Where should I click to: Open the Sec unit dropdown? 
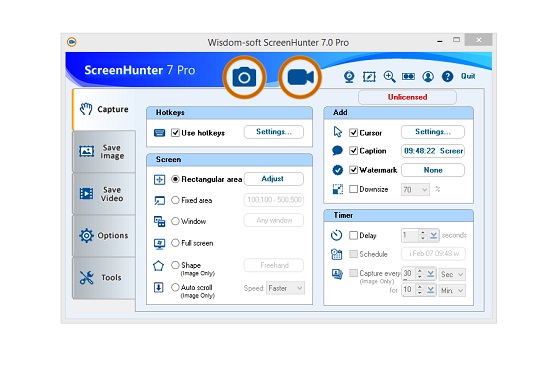tap(452, 274)
